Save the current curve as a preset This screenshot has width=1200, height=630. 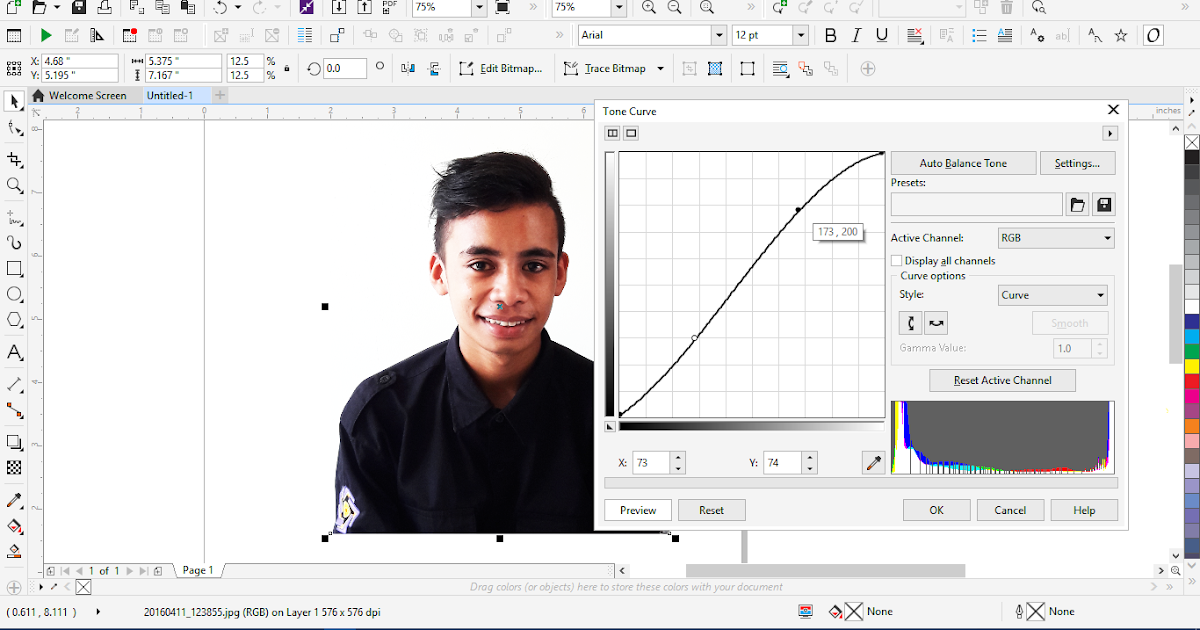1104,204
